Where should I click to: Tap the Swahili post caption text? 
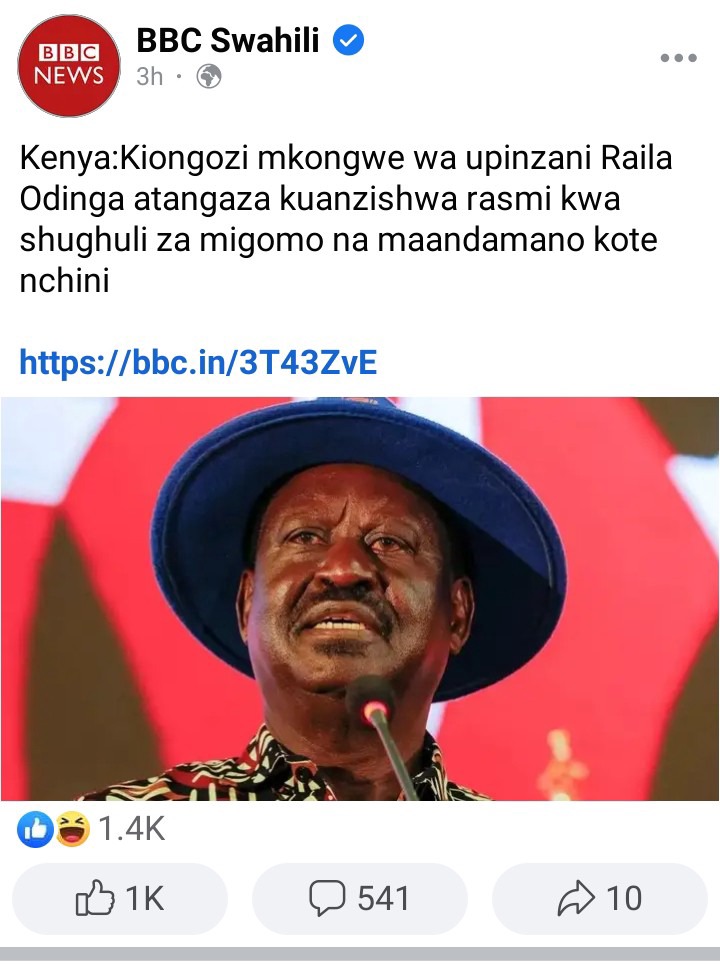346,219
